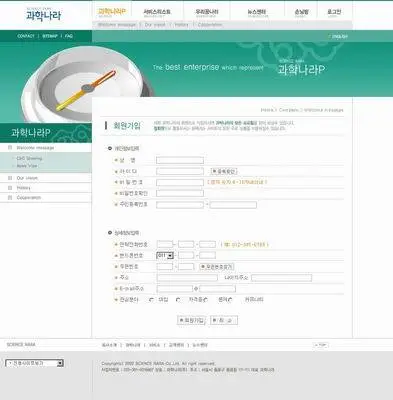The width and height of the screenshot is (393, 400).
Task: Click the CONTACT link in the green bar
Action: click(x=26, y=36)
